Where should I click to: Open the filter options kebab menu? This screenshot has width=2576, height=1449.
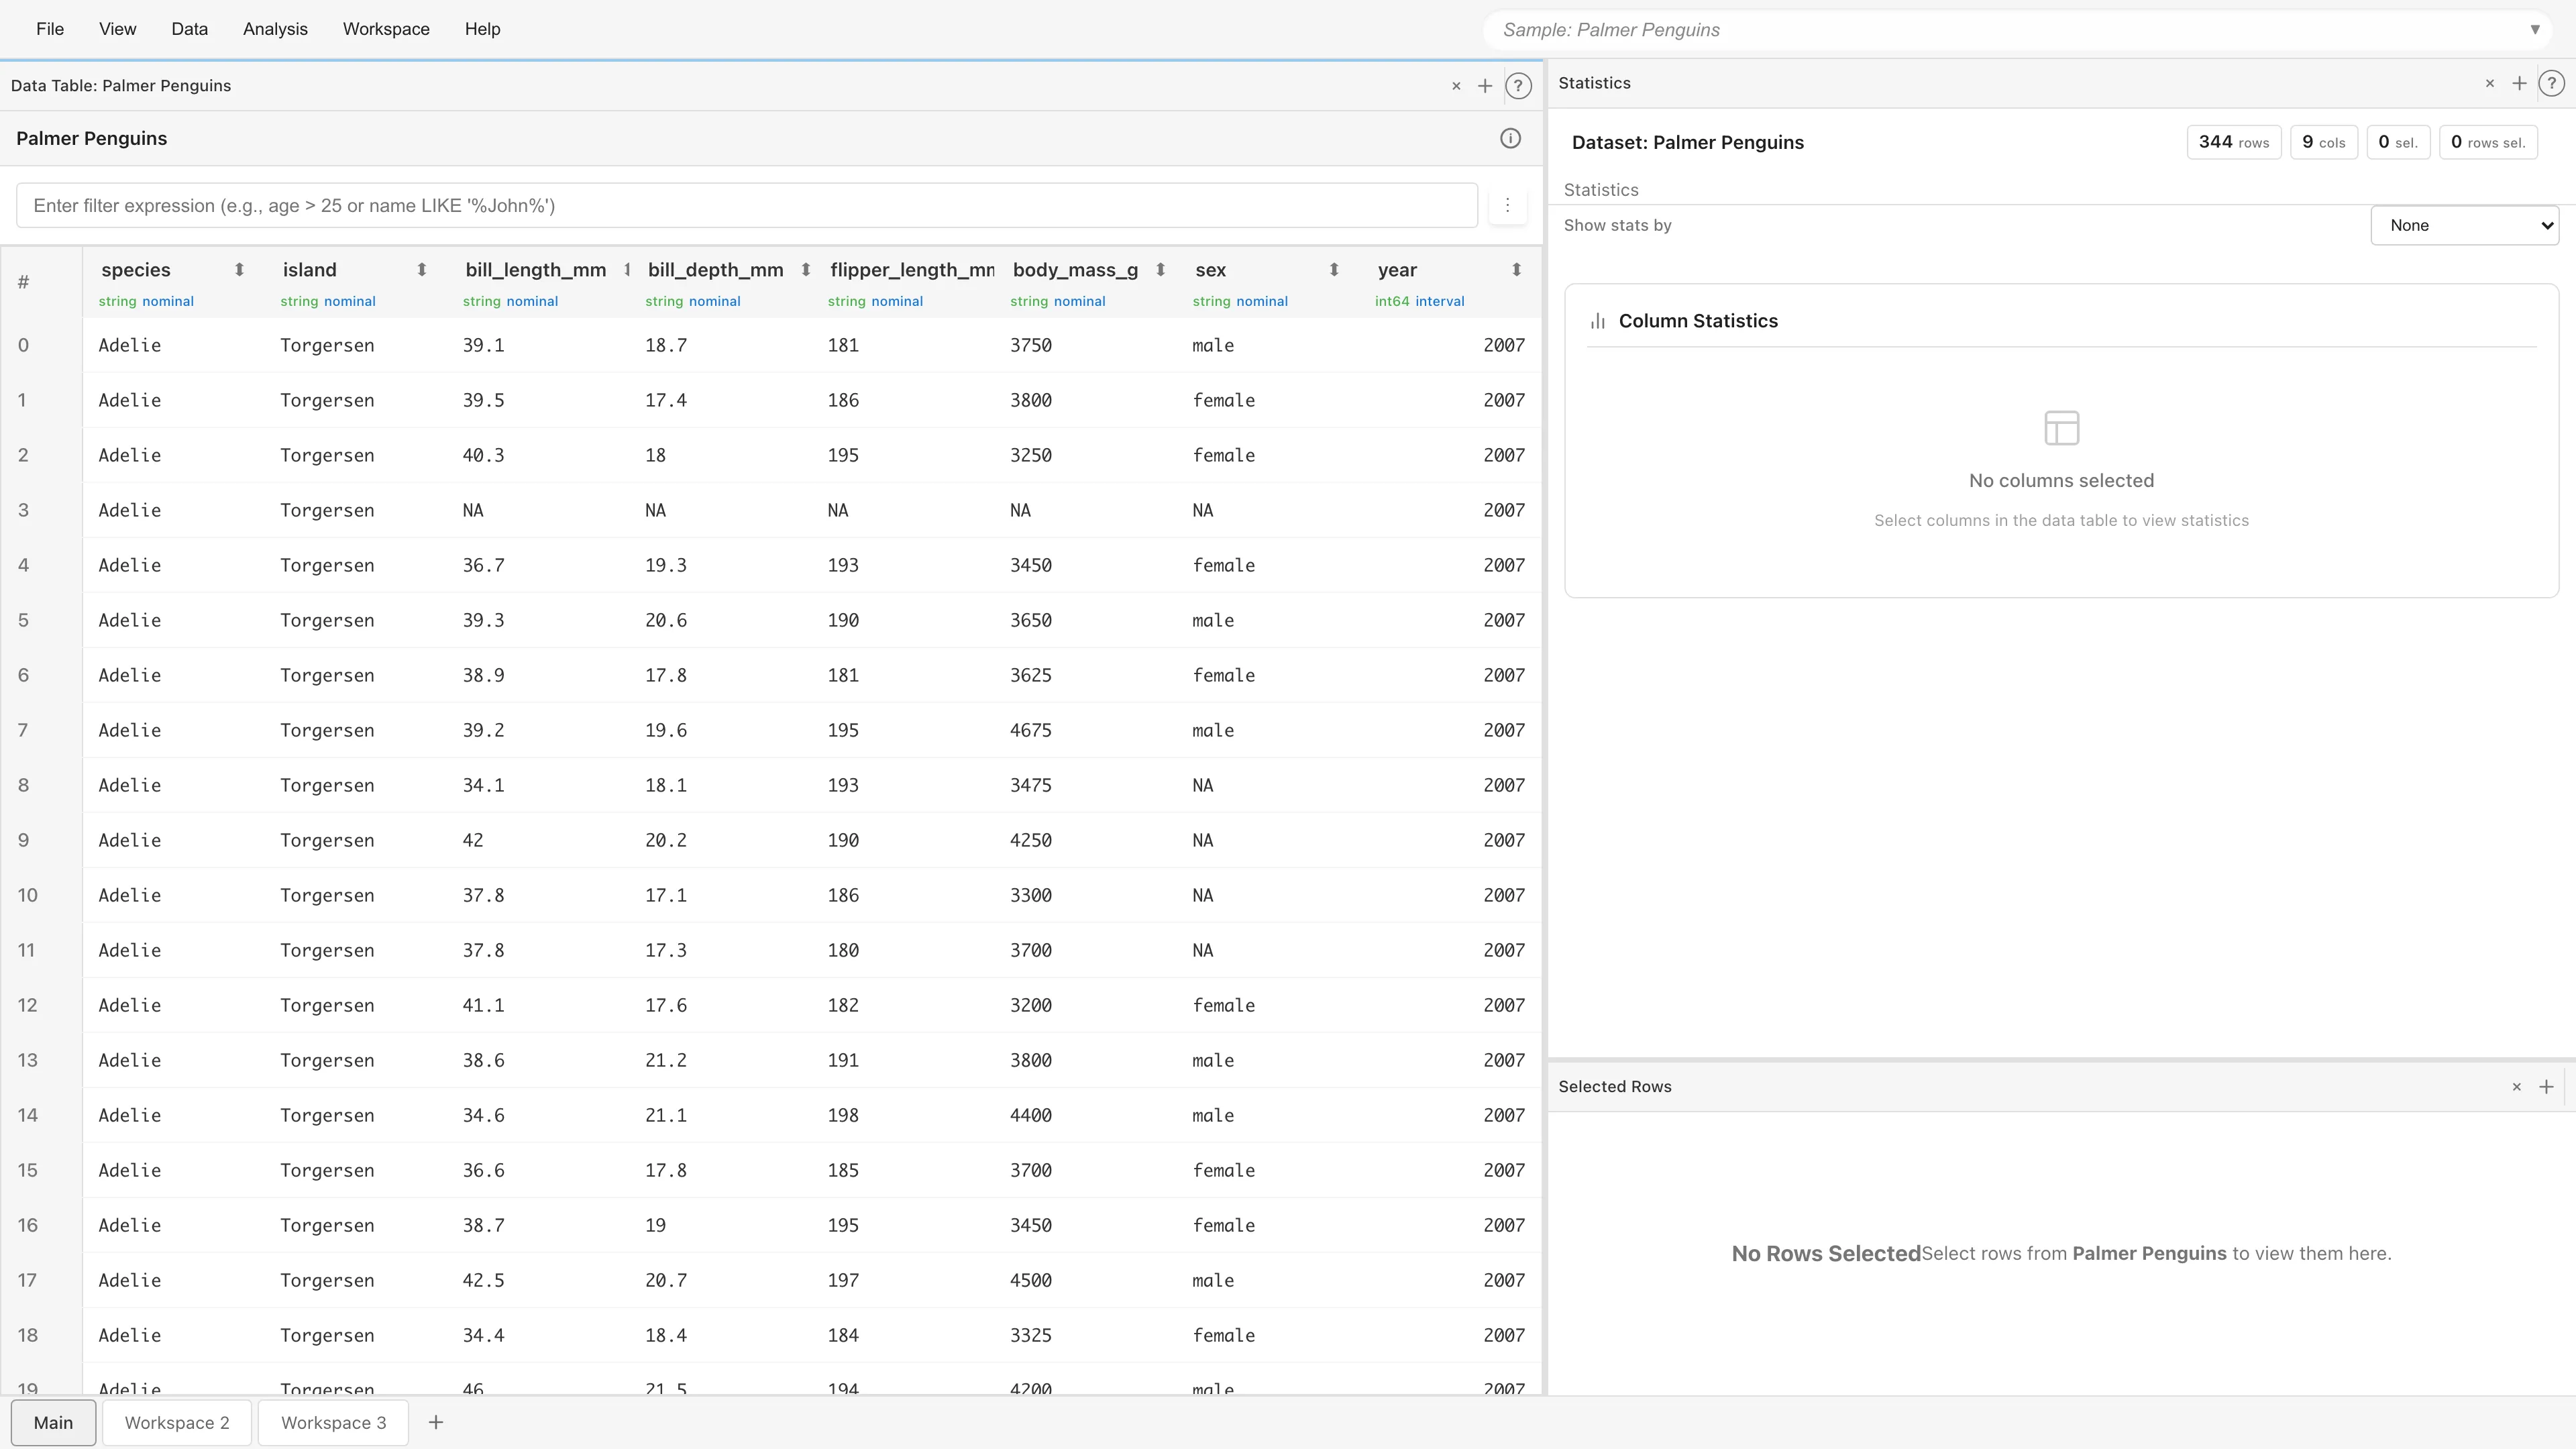click(x=1507, y=206)
